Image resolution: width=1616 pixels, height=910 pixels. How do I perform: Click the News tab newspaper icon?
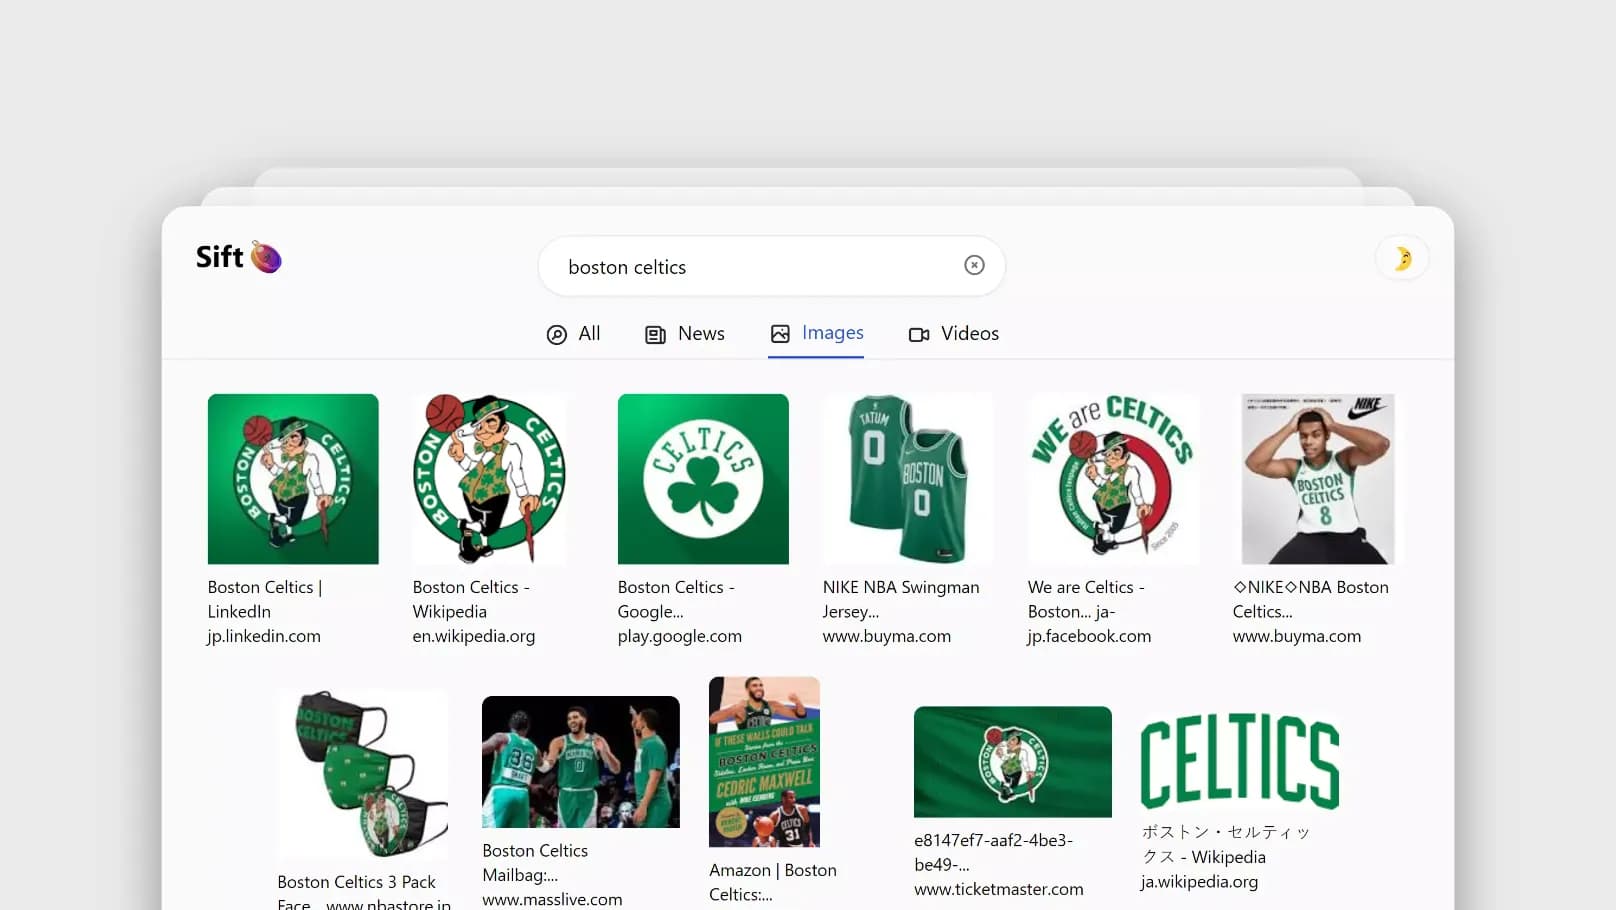tap(655, 335)
